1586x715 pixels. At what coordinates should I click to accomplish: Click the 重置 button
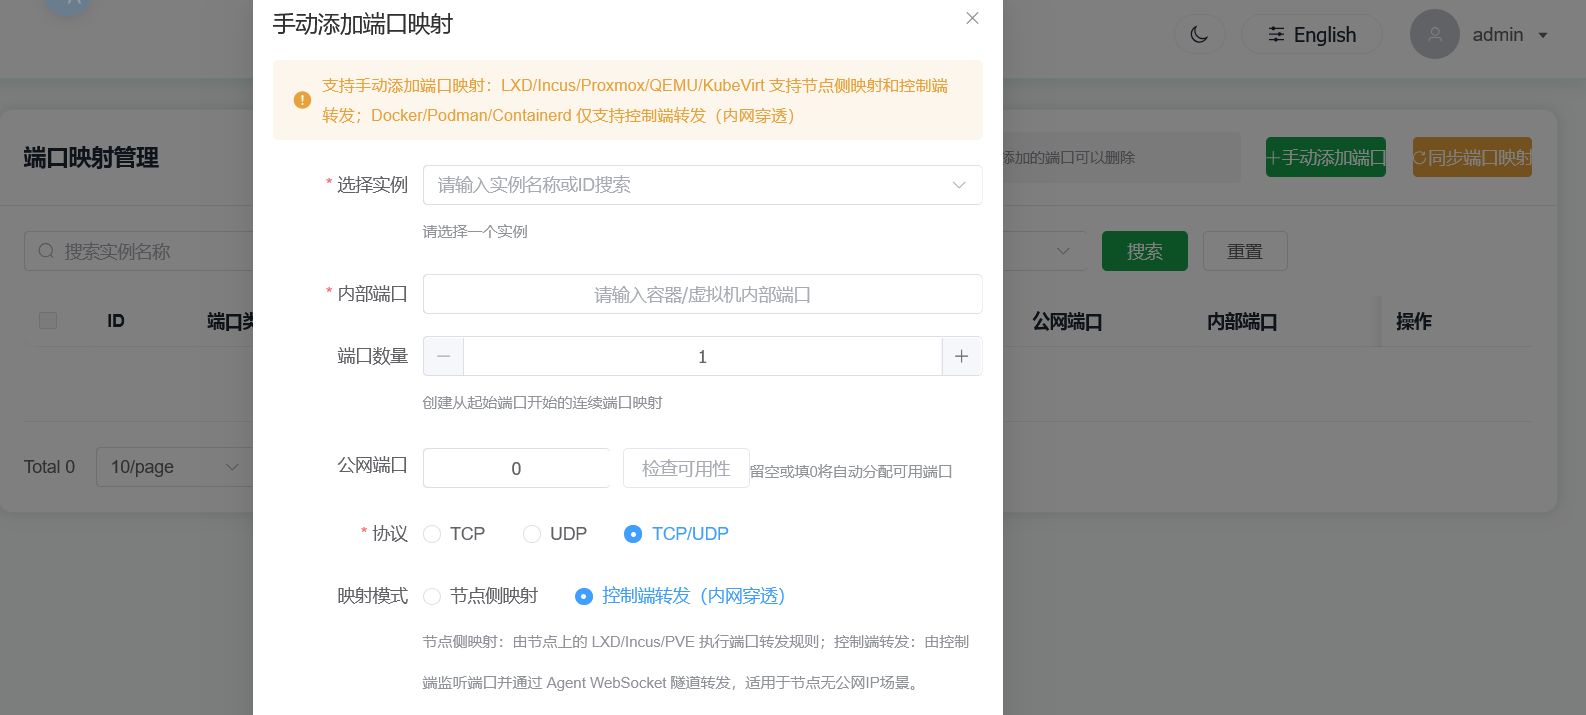coord(1245,251)
